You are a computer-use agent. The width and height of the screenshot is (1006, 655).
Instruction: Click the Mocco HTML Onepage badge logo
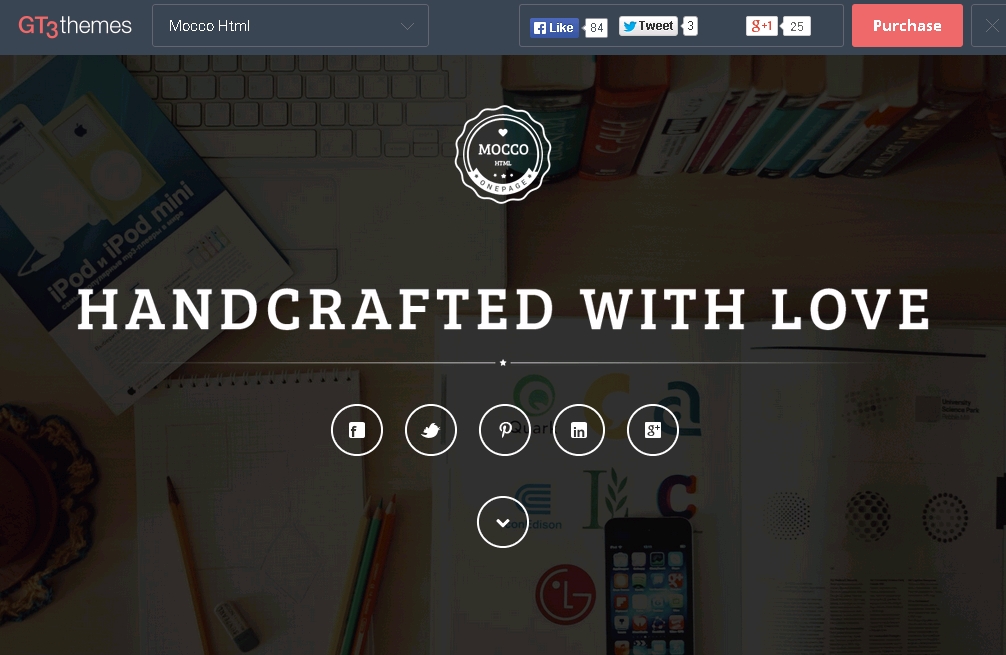(x=503, y=155)
